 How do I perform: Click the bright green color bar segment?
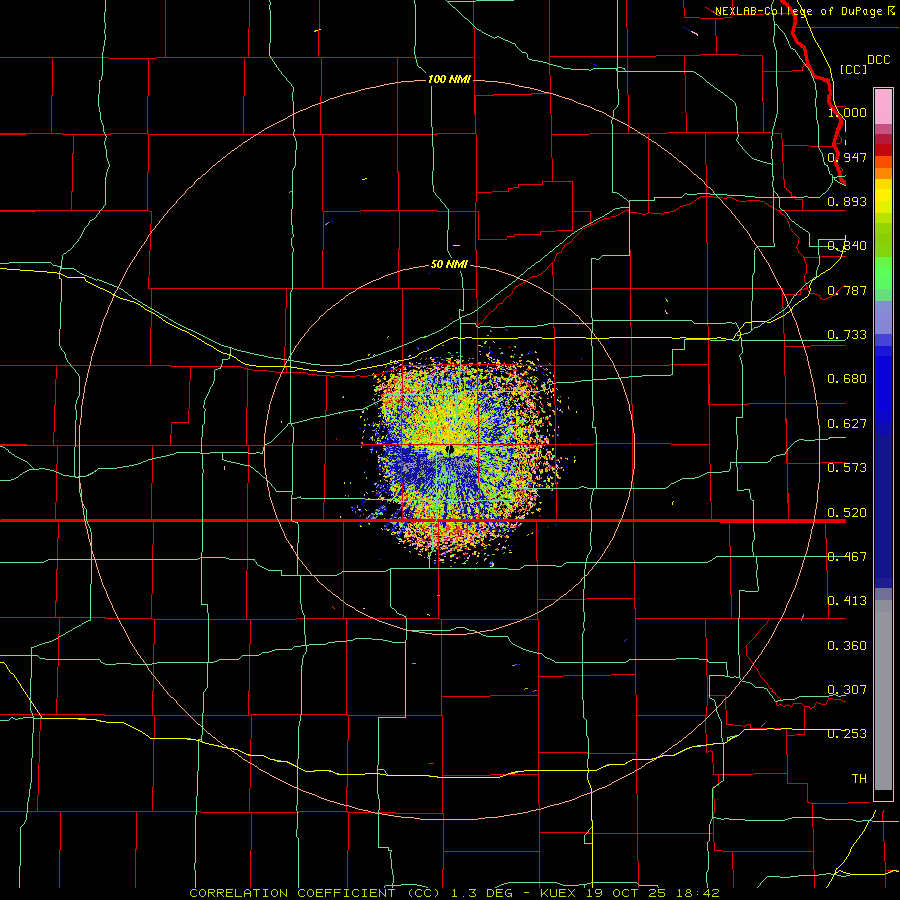click(x=883, y=273)
